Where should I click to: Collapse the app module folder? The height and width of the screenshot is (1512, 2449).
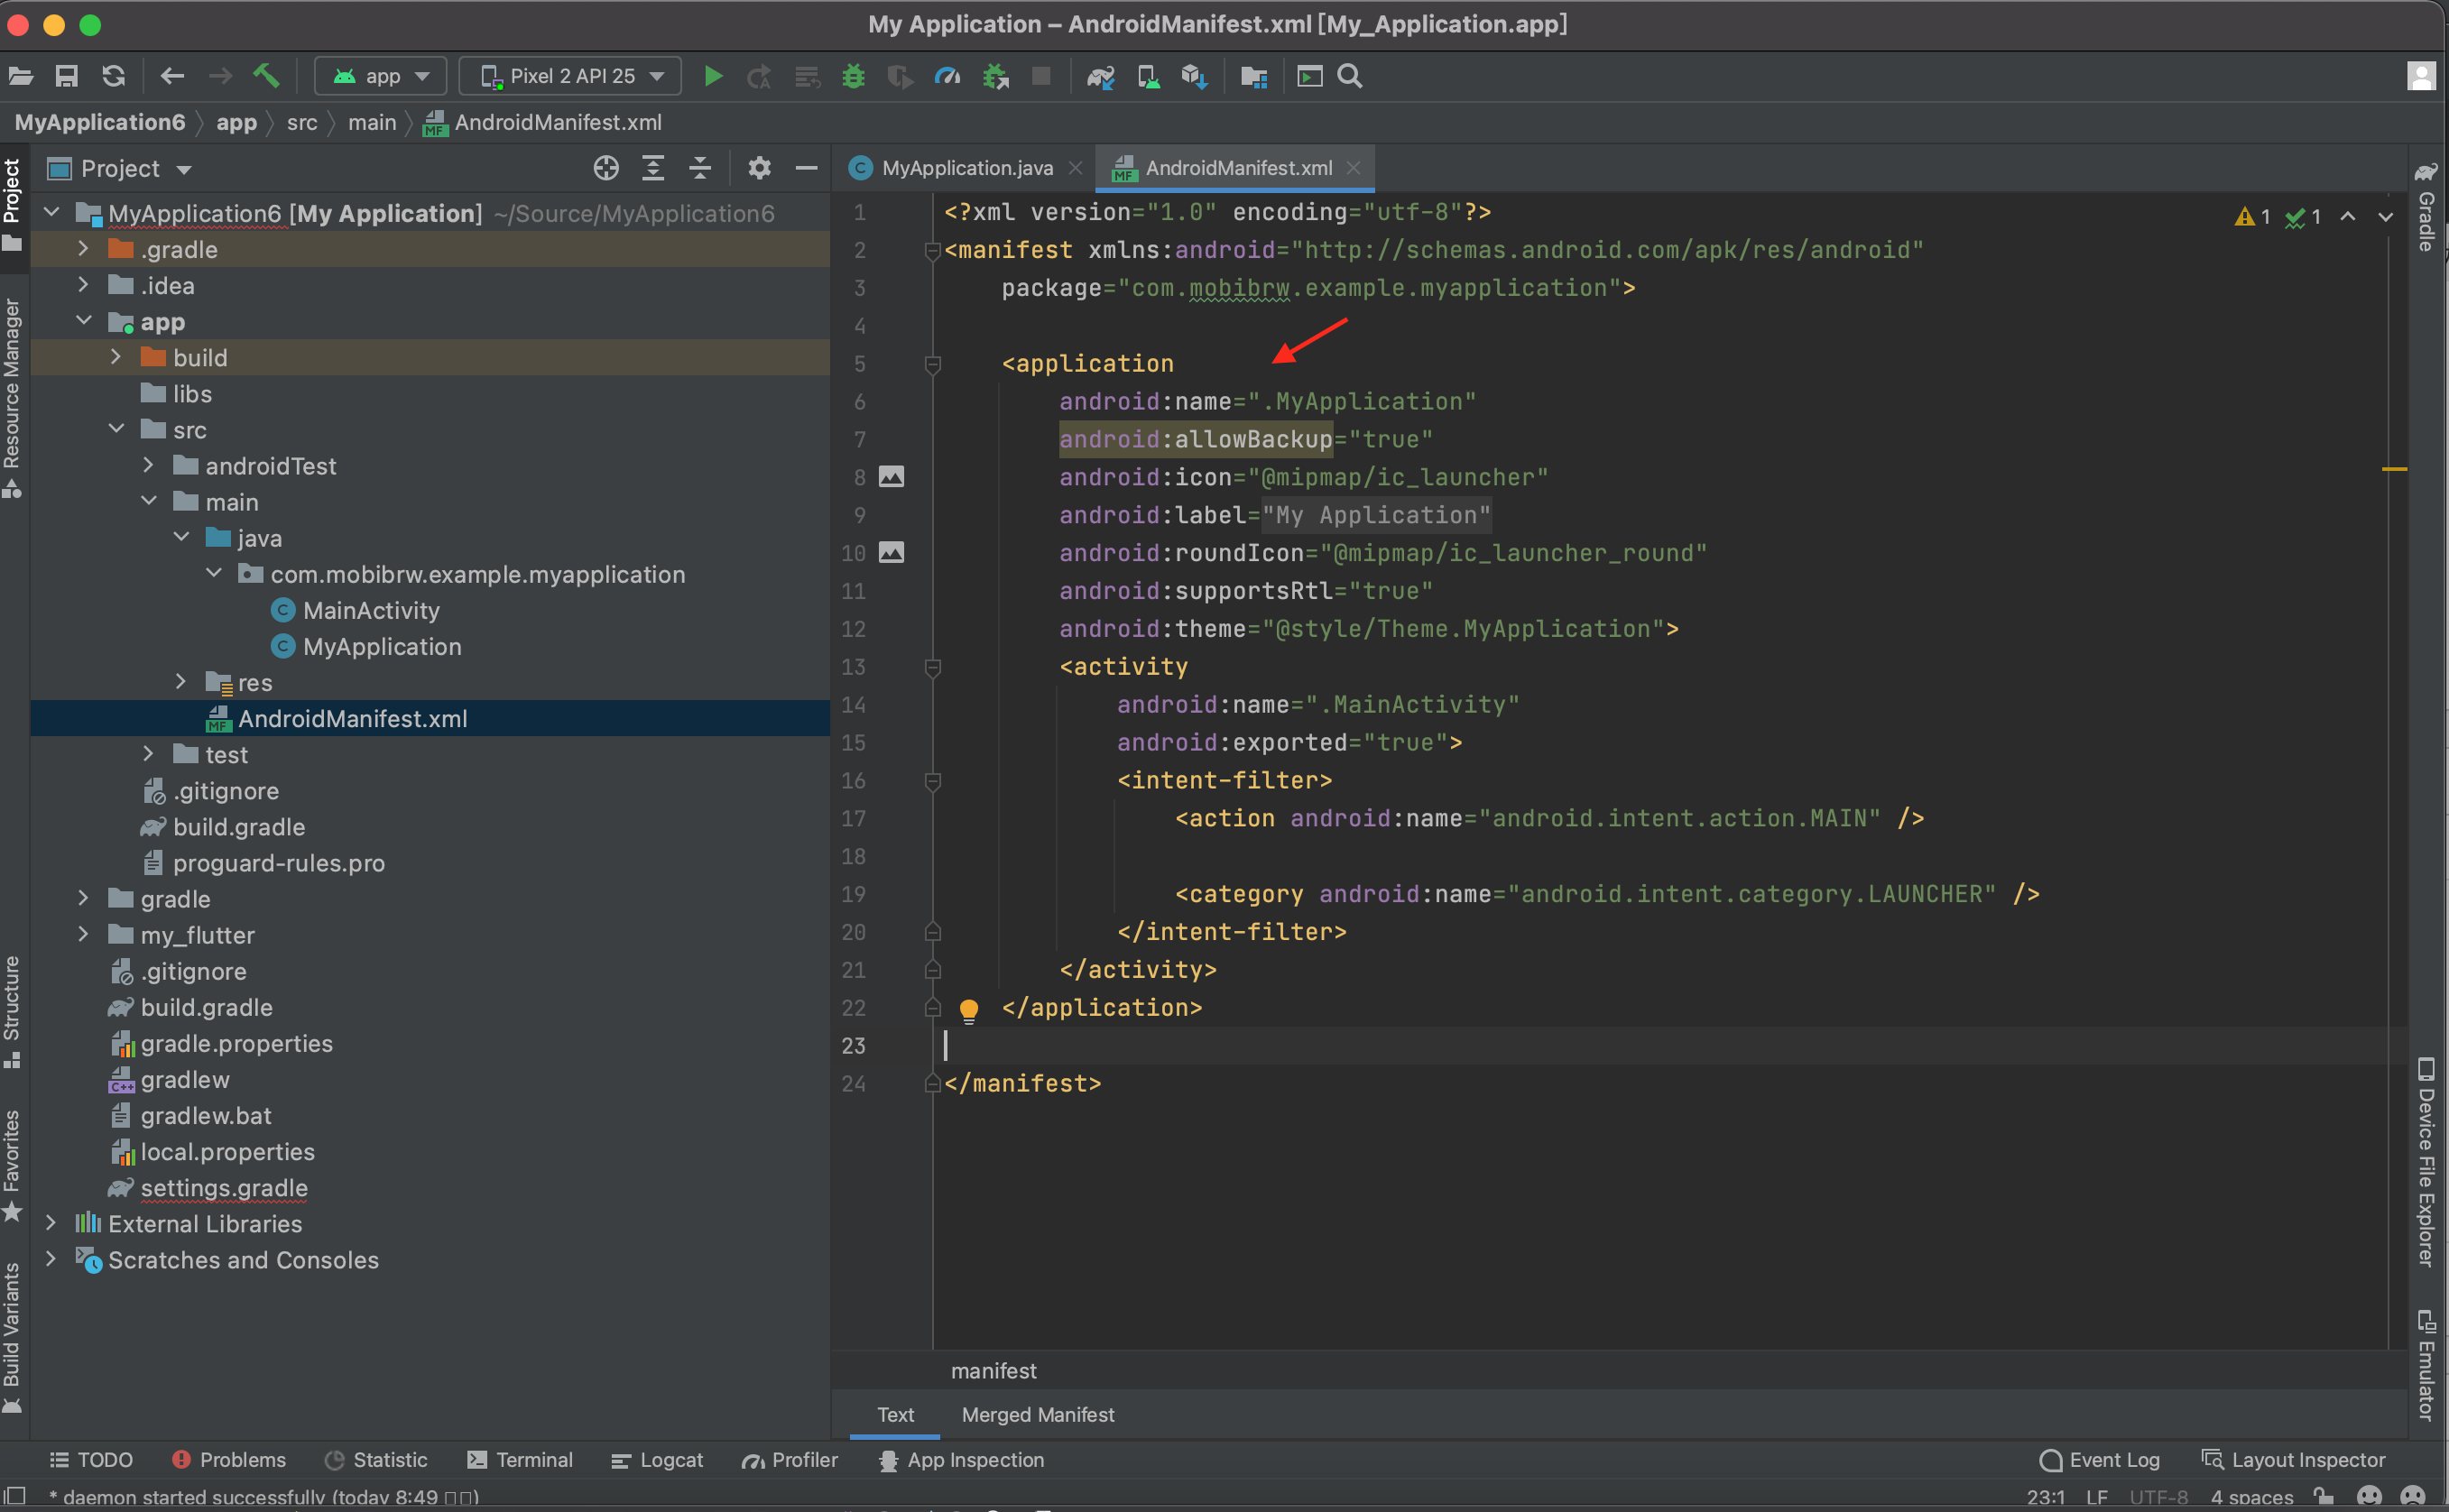coord(84,321)
